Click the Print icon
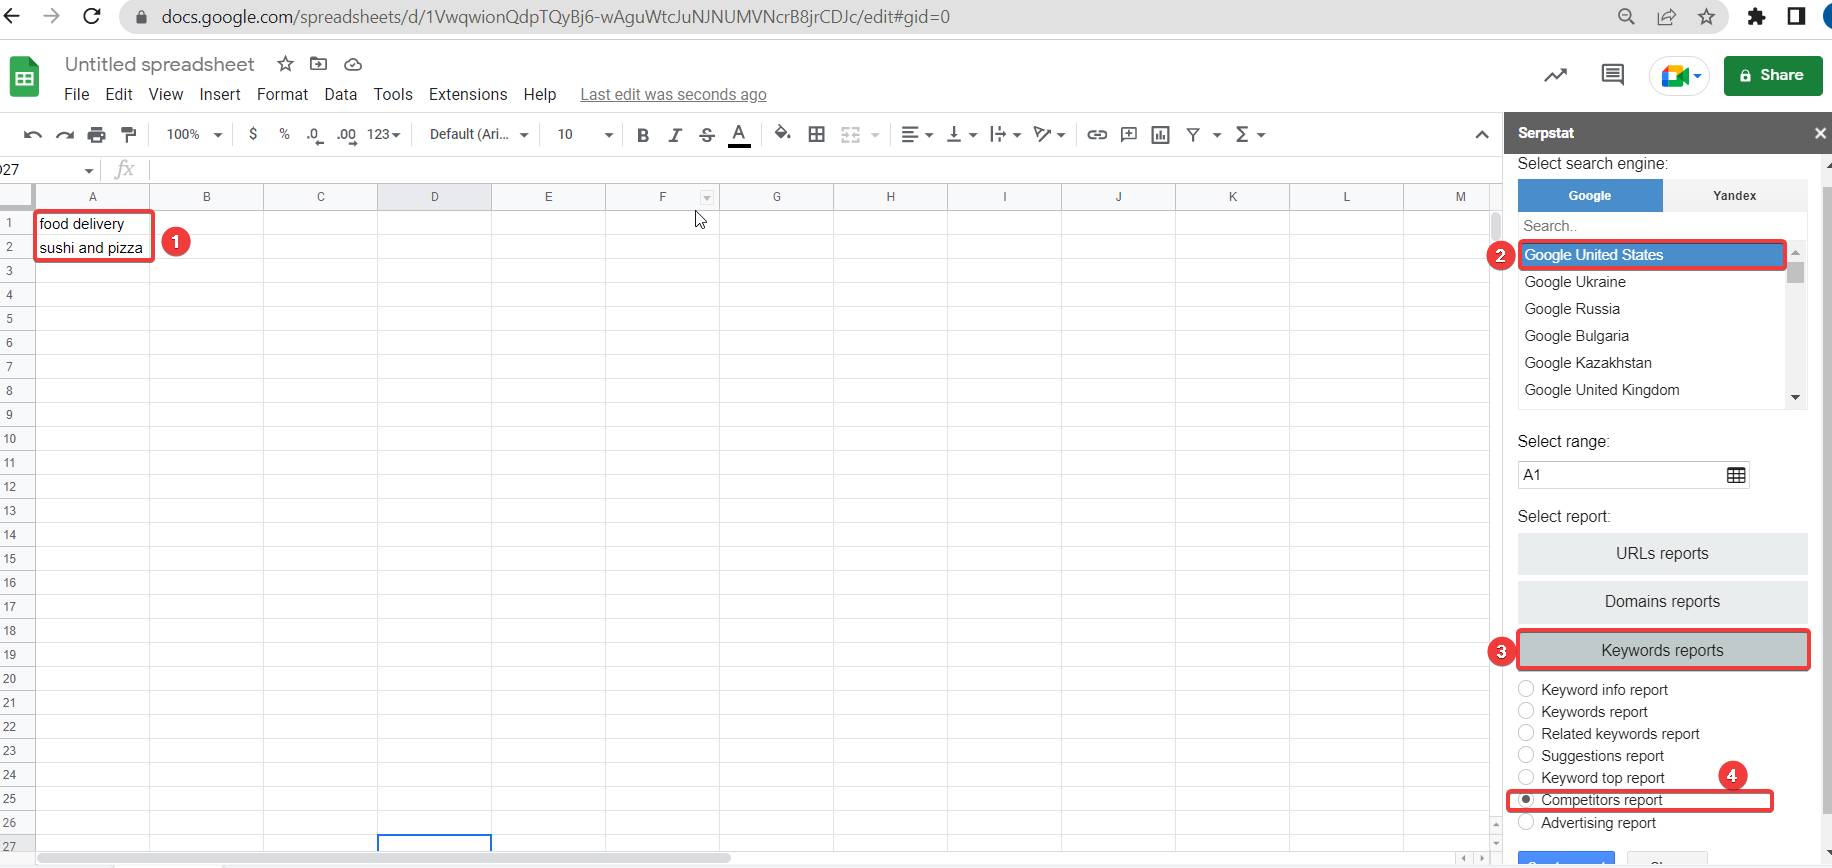Viewport: 1832px width, 868px height. (x=97, y=134)
